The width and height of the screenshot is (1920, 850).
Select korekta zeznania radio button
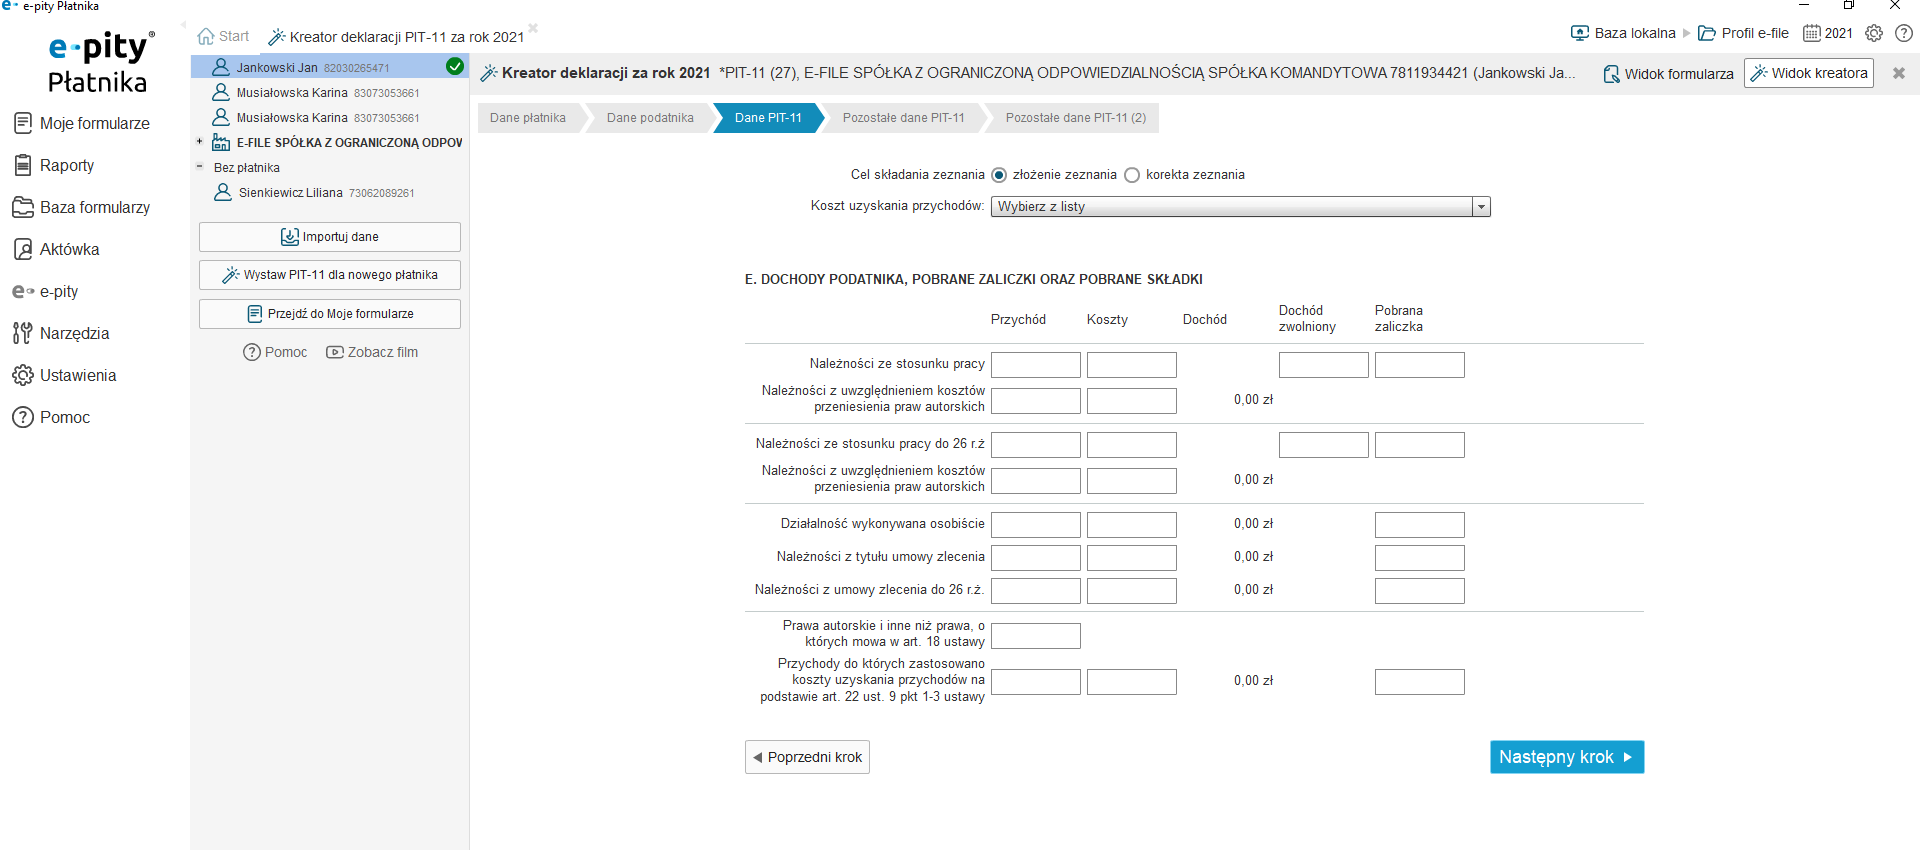point(1132,175)
